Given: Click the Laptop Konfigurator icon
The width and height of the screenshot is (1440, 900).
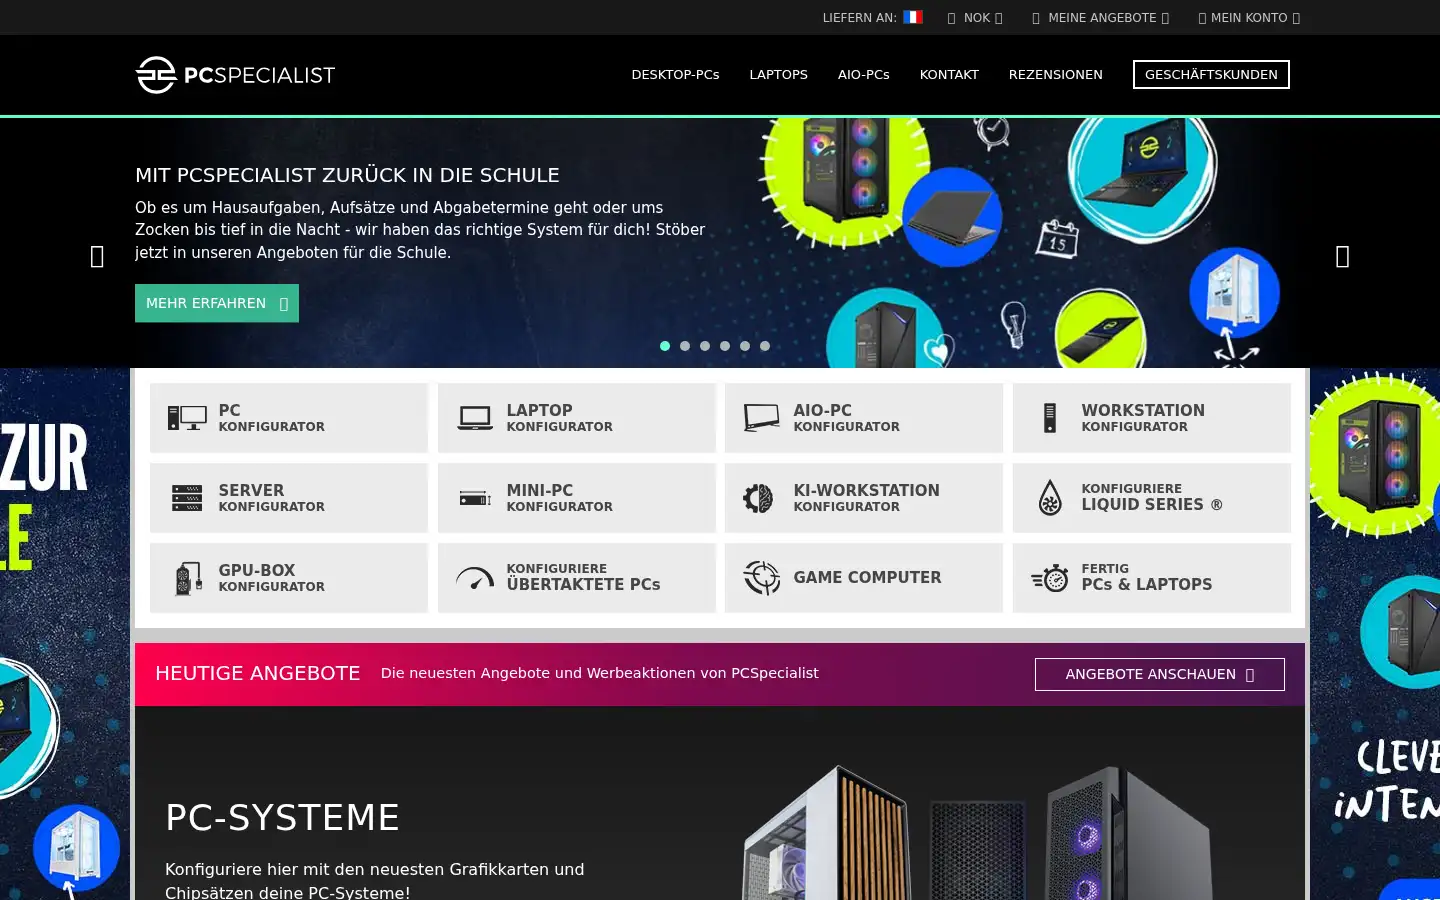Looking at the screenshot, I should (475, 418).
